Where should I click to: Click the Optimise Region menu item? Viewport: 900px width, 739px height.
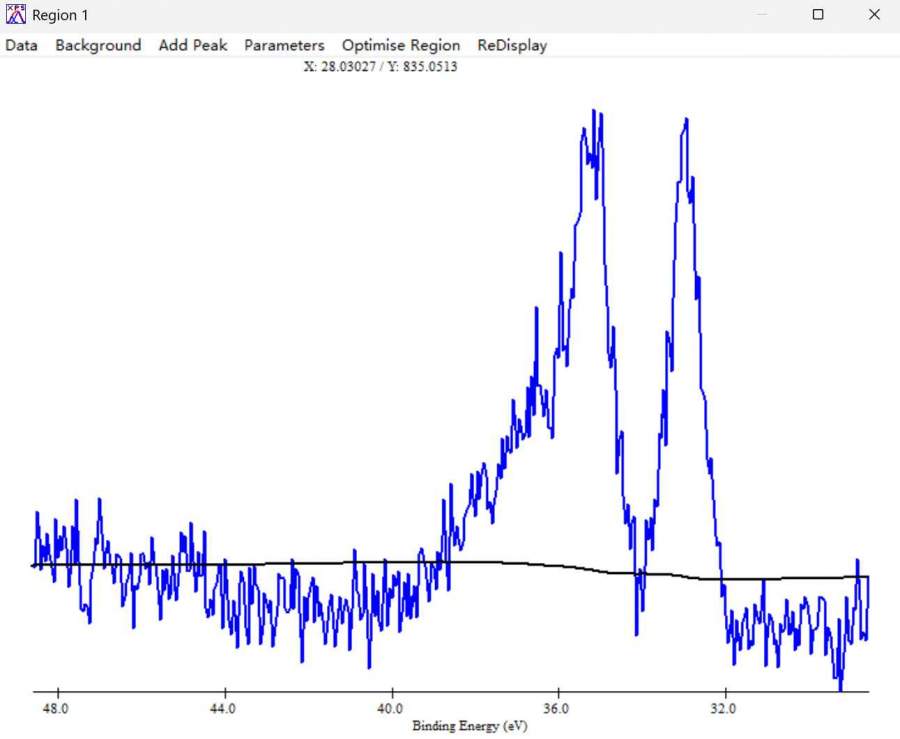[x=401, y=45]
